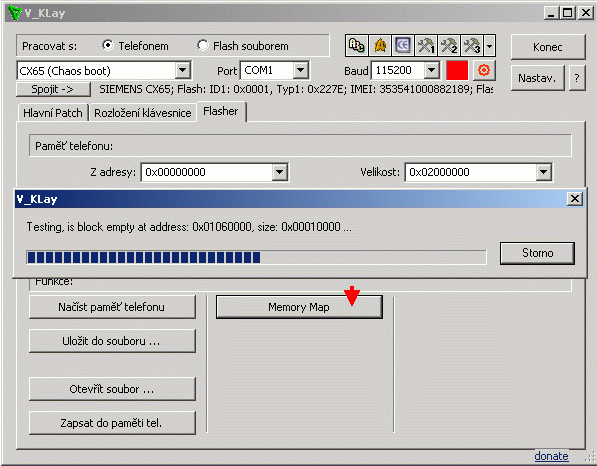Open tools preset number 1
The height and width of the screenshot is (466, 597).
click(426, 46)
